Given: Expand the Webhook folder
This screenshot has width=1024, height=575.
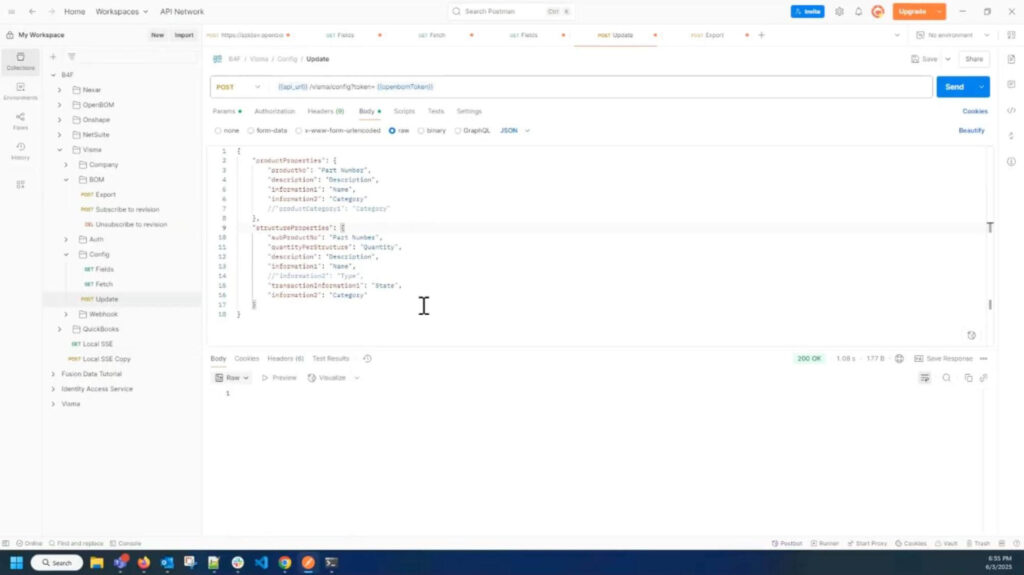Looking at the screenshot, I should pos(66,314).
